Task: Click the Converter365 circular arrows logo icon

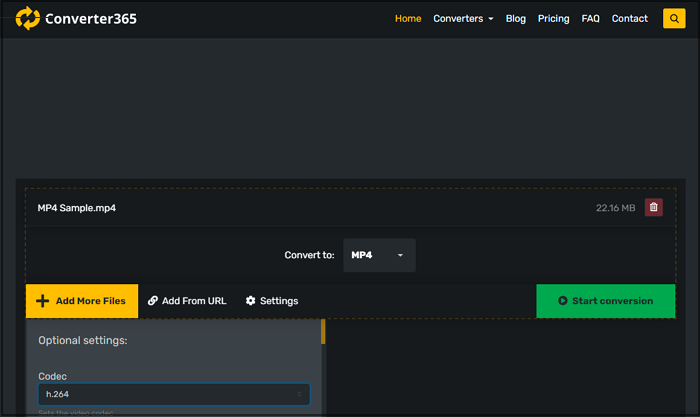Action: pyautogui.click(x=28, y=18)
